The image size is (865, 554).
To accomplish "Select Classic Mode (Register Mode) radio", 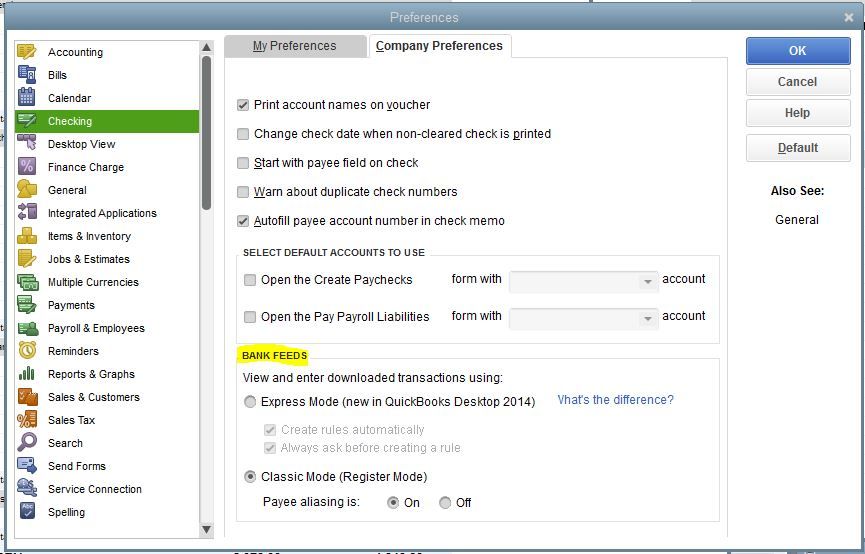I will (250, 477).
